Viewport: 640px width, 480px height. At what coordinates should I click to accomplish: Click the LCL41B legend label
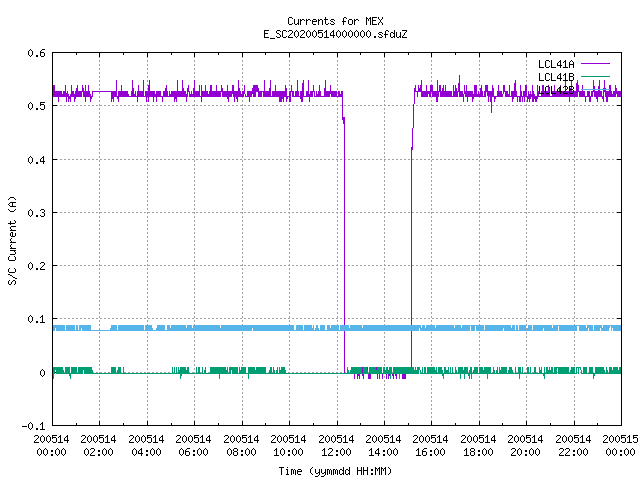coord(556,77)
